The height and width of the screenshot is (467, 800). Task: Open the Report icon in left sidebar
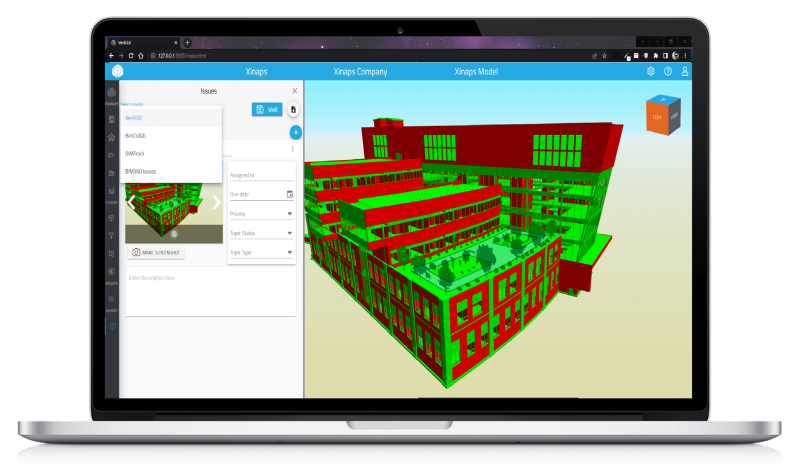(x=112, y=300)
